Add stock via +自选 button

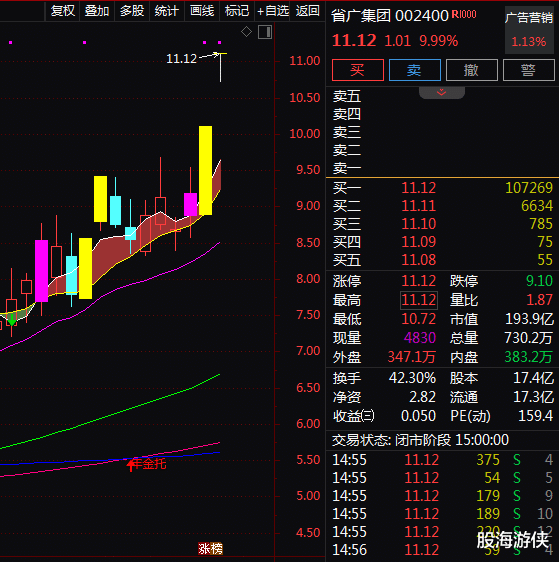click(x=273, y=11)
